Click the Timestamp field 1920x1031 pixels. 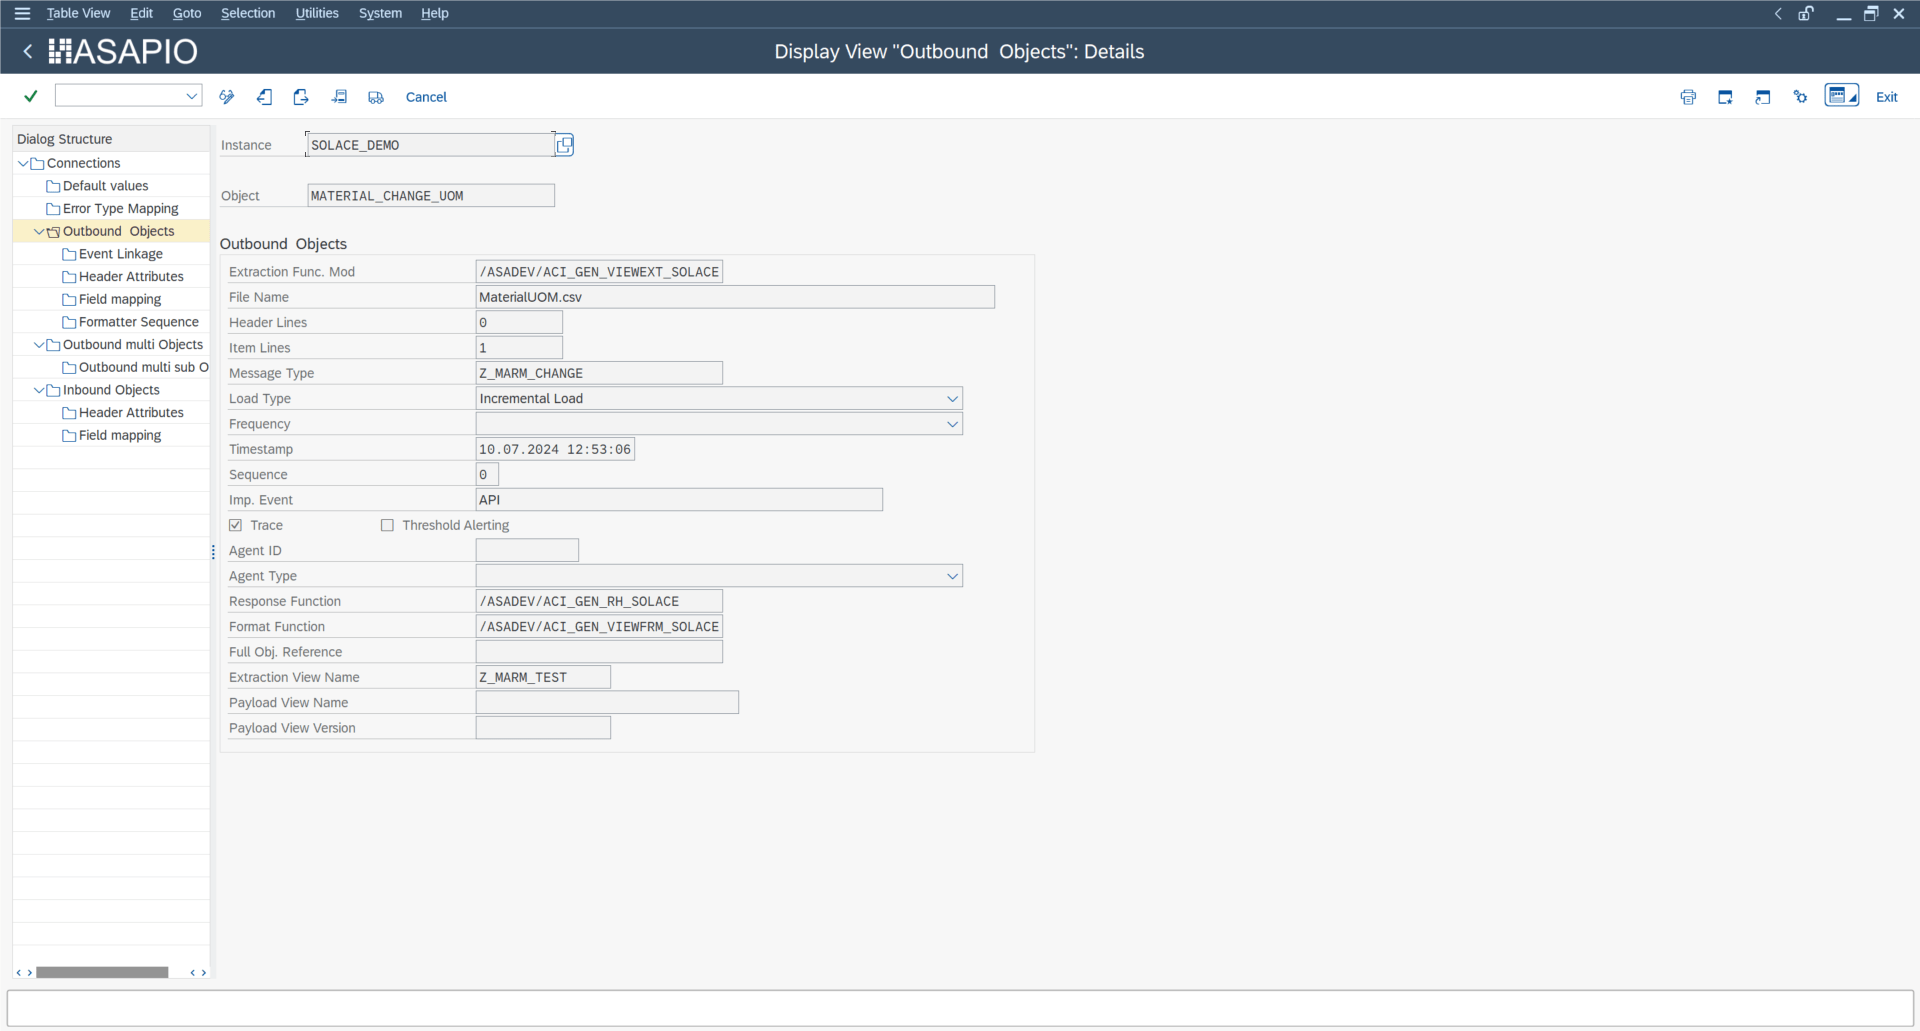point(555,449)
